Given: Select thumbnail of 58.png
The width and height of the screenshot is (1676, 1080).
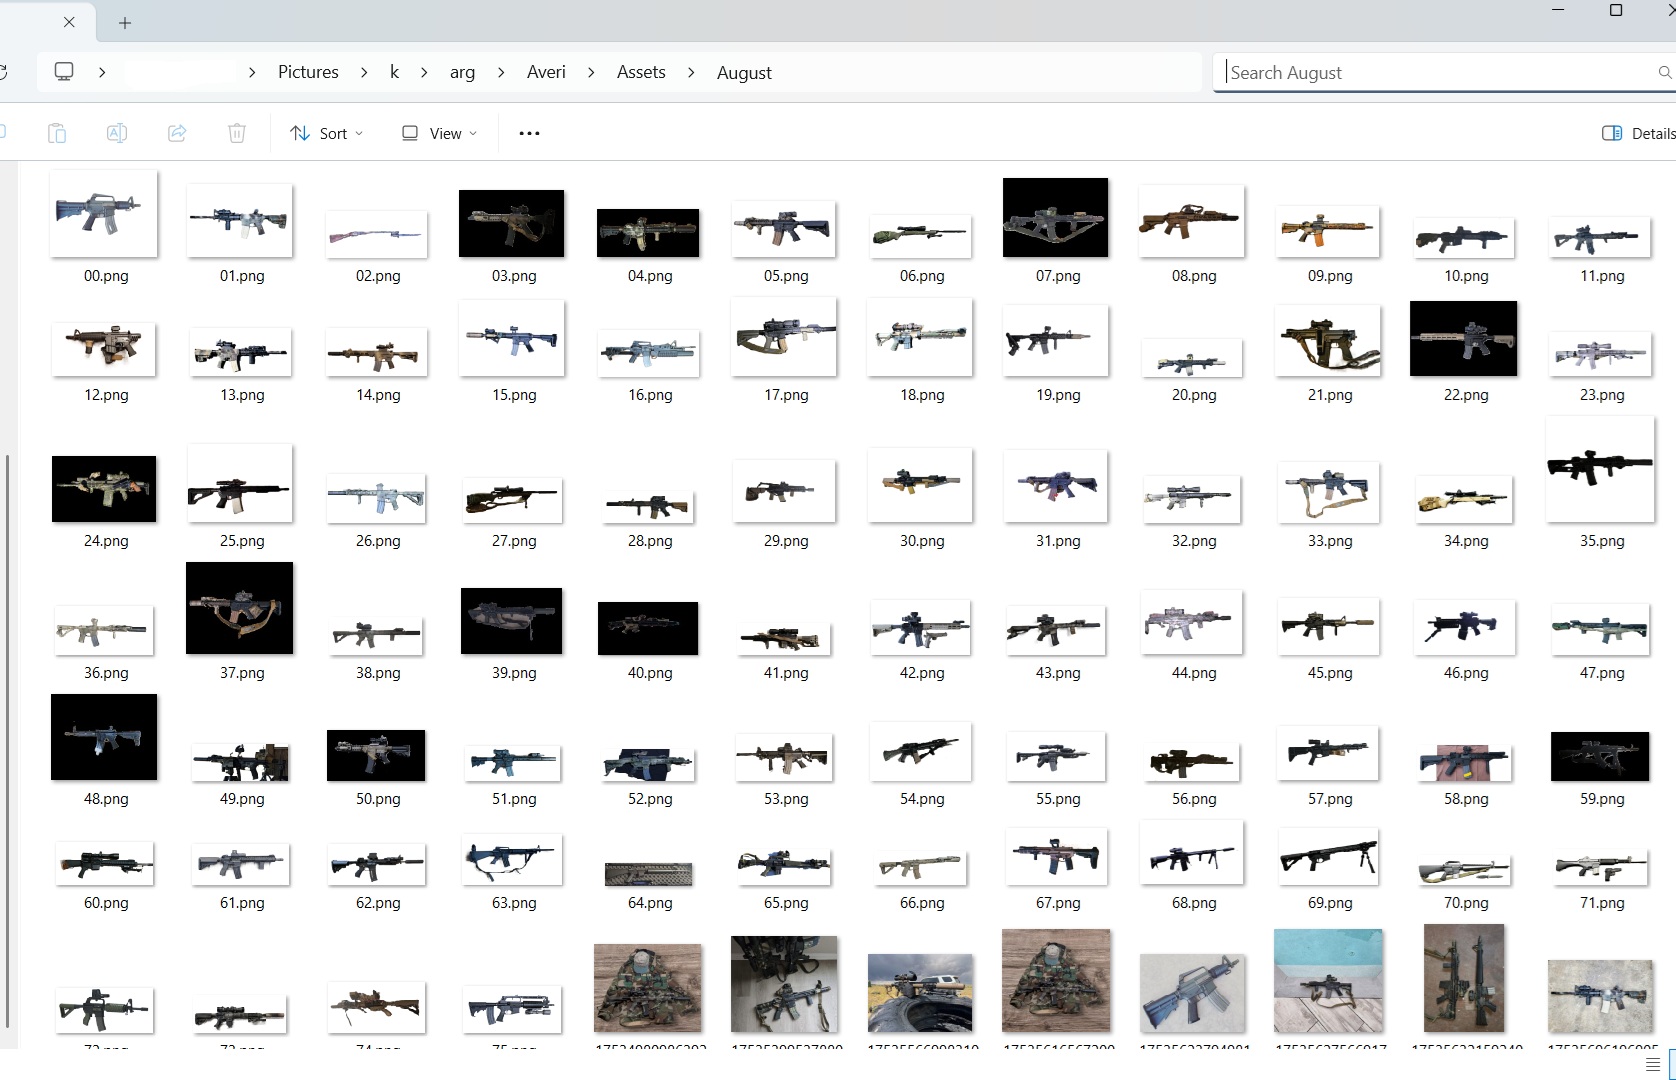Looking at the screenshot, I should click(1464, 763).
